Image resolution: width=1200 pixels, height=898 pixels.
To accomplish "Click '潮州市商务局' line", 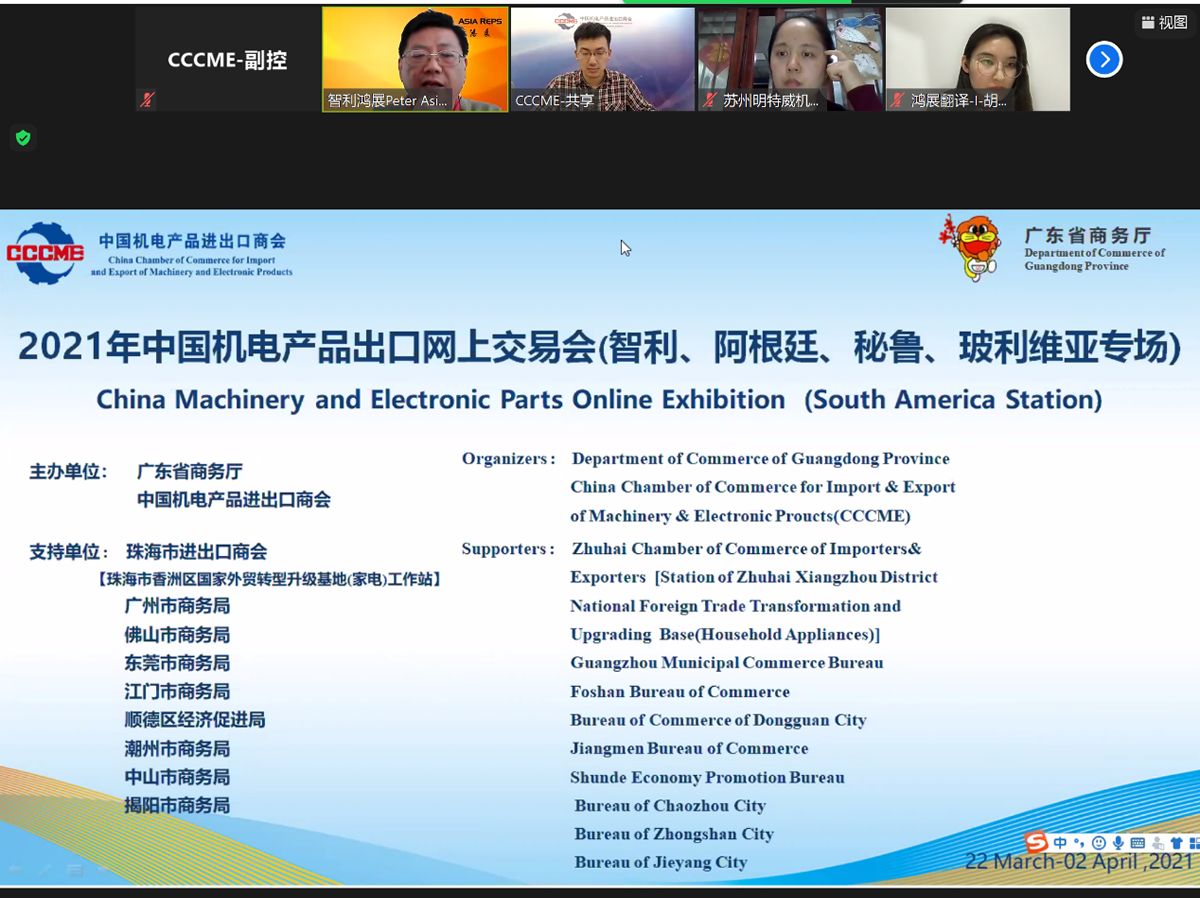I will pos(177,749).
